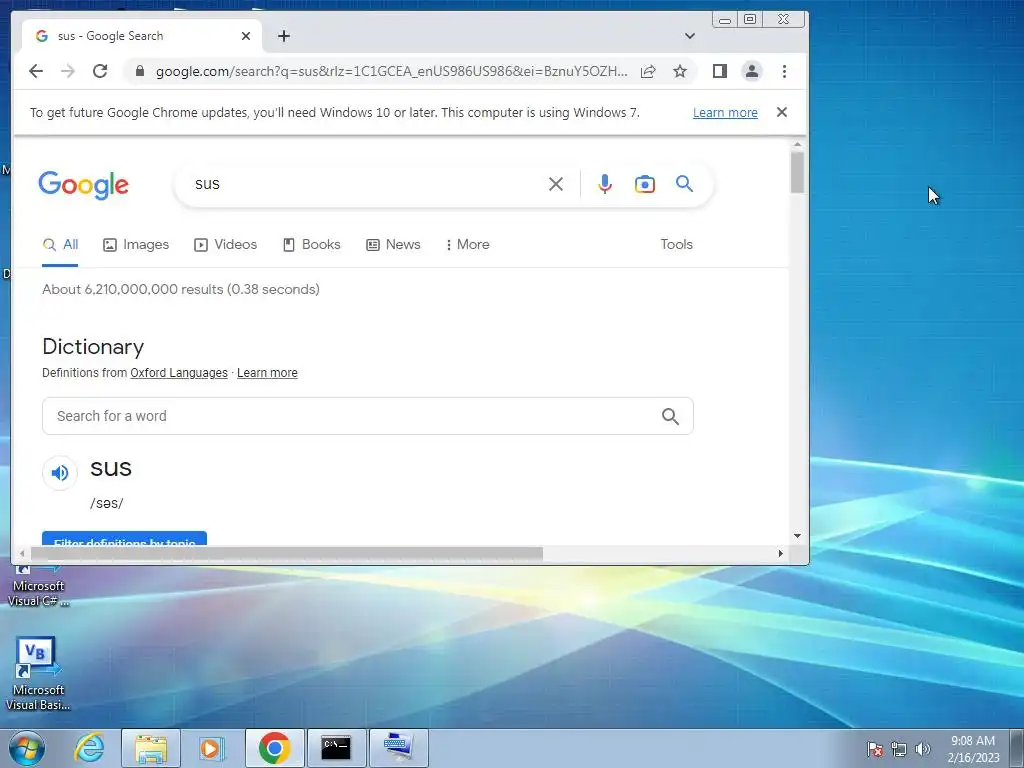Open Windows Media Player from the taskbar
1024x768 pixels.
(211, 748)
